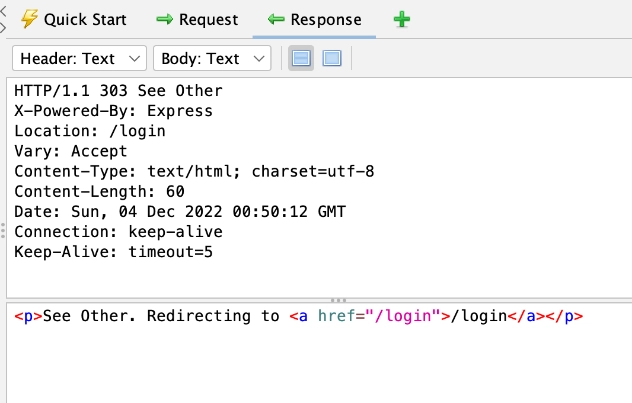Click the green Request arrow icon
Image resolution: width=632 pixels, height=403 pixels.
164,19
